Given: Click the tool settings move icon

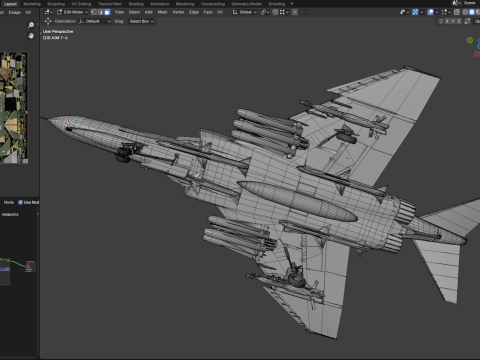Looking at the screenshot, I should click(48, 21).
